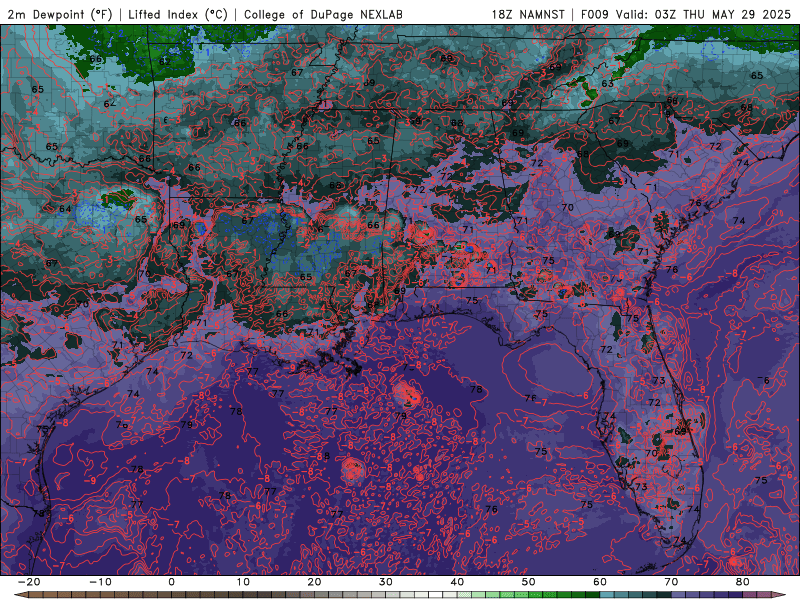The width and height of the screenshot is (800, 600).
Task: Click the 10 label on color scale
Action: click(x=243, y=582)
